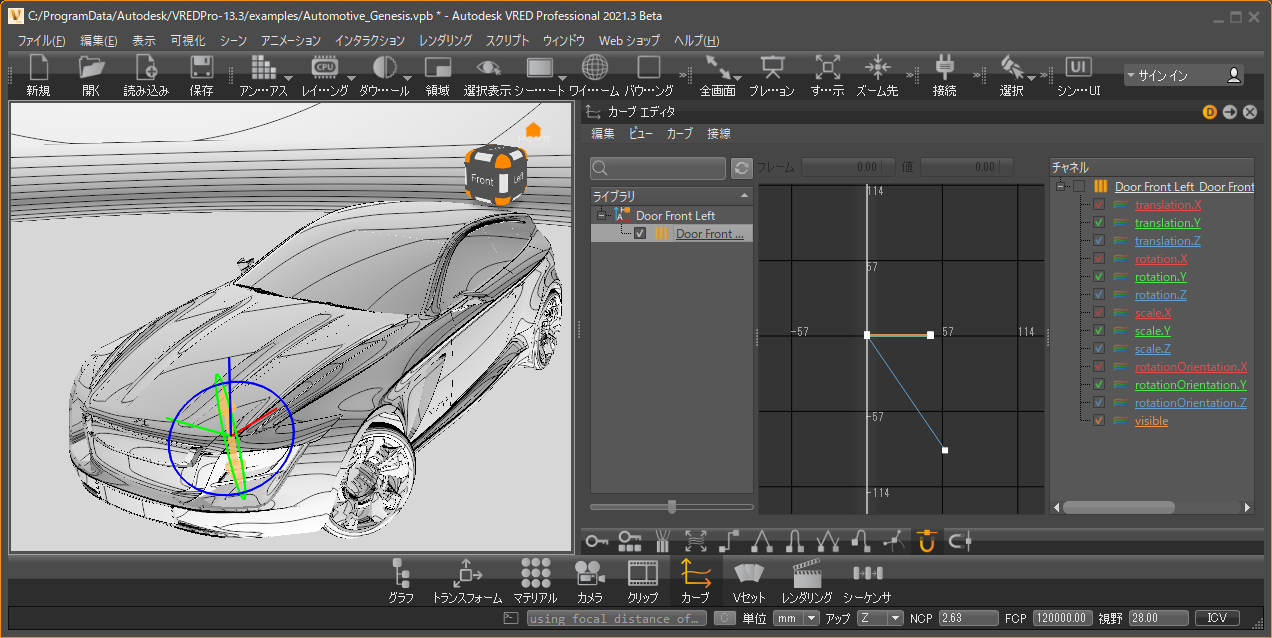
Task: Open the レンダリング menu in menu bar
Action: click(x=445, y=41)
